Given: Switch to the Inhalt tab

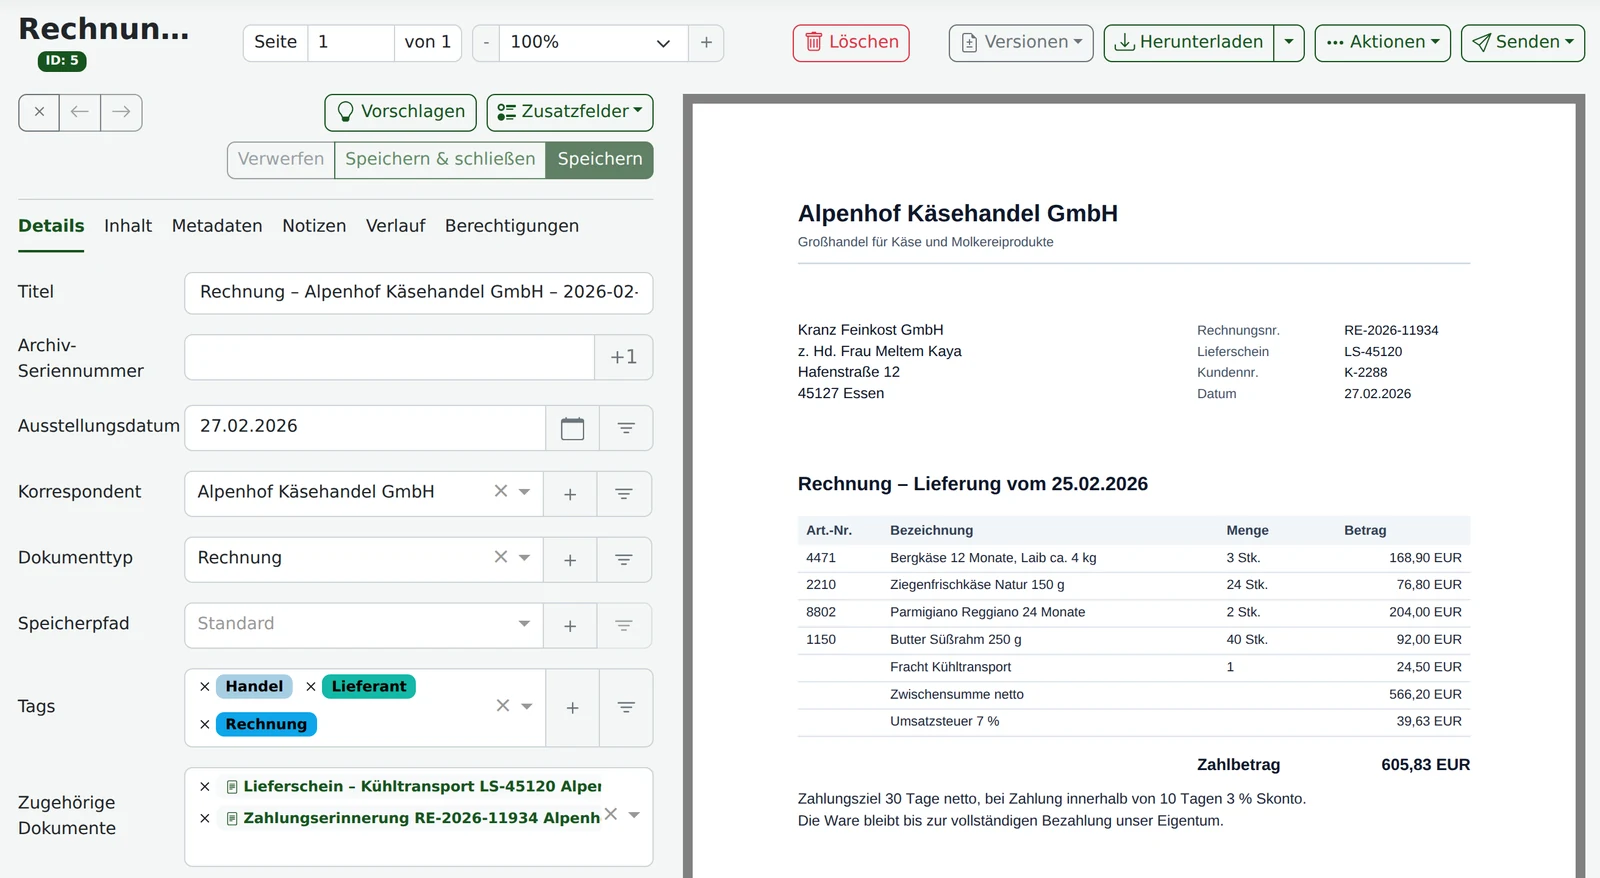Looking at the screenshot, I should (x=128, y=226).
